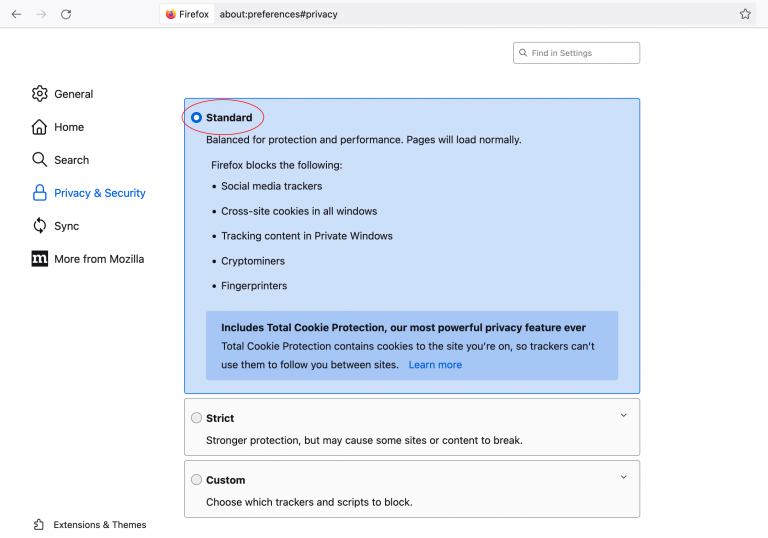The height and width of the screenshot is (538, 768).
Task: Select the Custom protection radio button
Action: (196, 480)
